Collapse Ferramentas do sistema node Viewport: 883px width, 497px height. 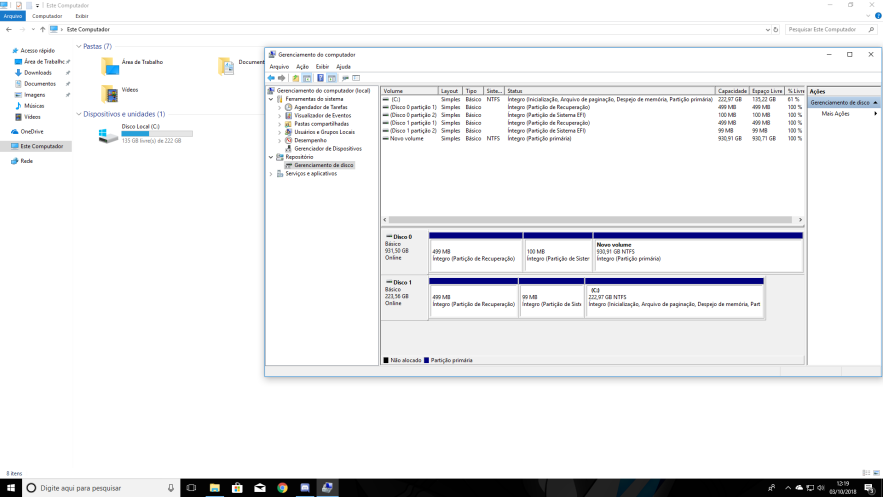pyautogui.click(x=271, y=99)
